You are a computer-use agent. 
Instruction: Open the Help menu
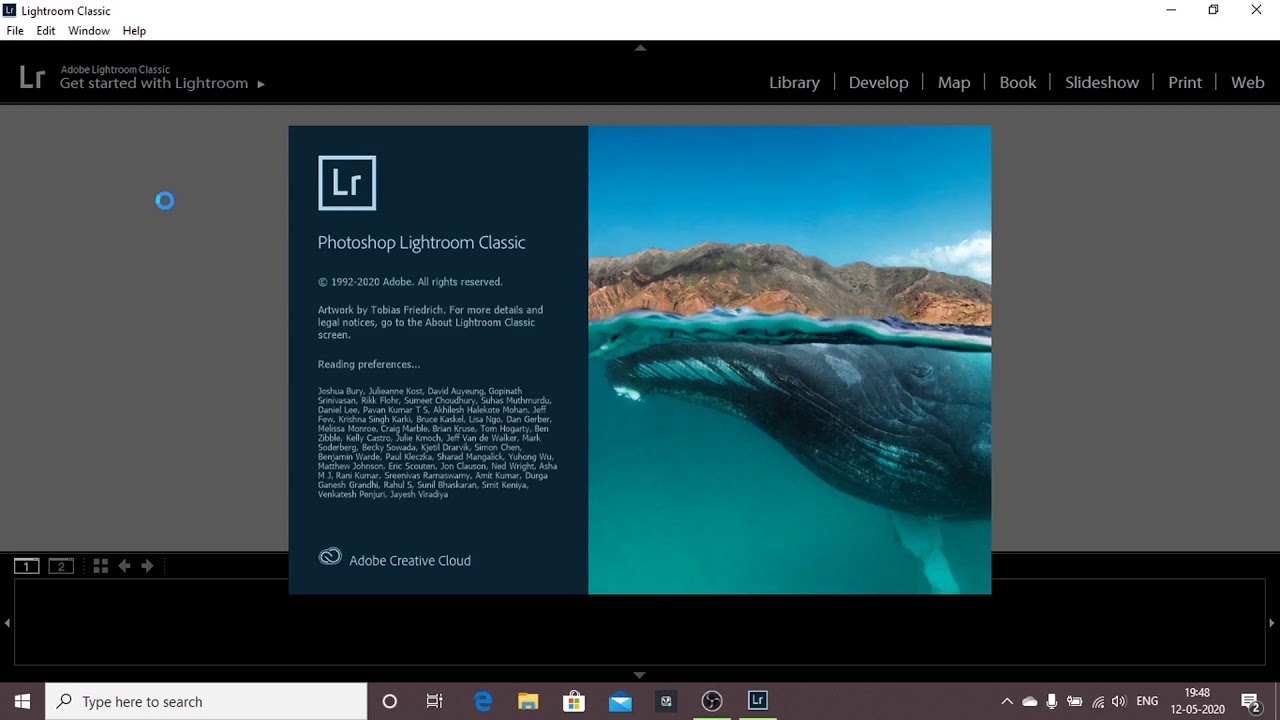tap(134, 31)
